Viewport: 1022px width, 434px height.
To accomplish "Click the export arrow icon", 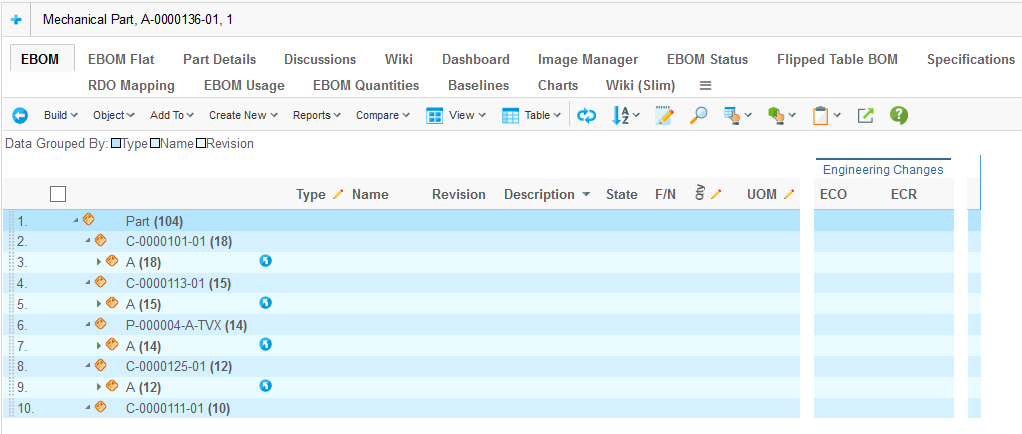I will [x=866, y=116].
